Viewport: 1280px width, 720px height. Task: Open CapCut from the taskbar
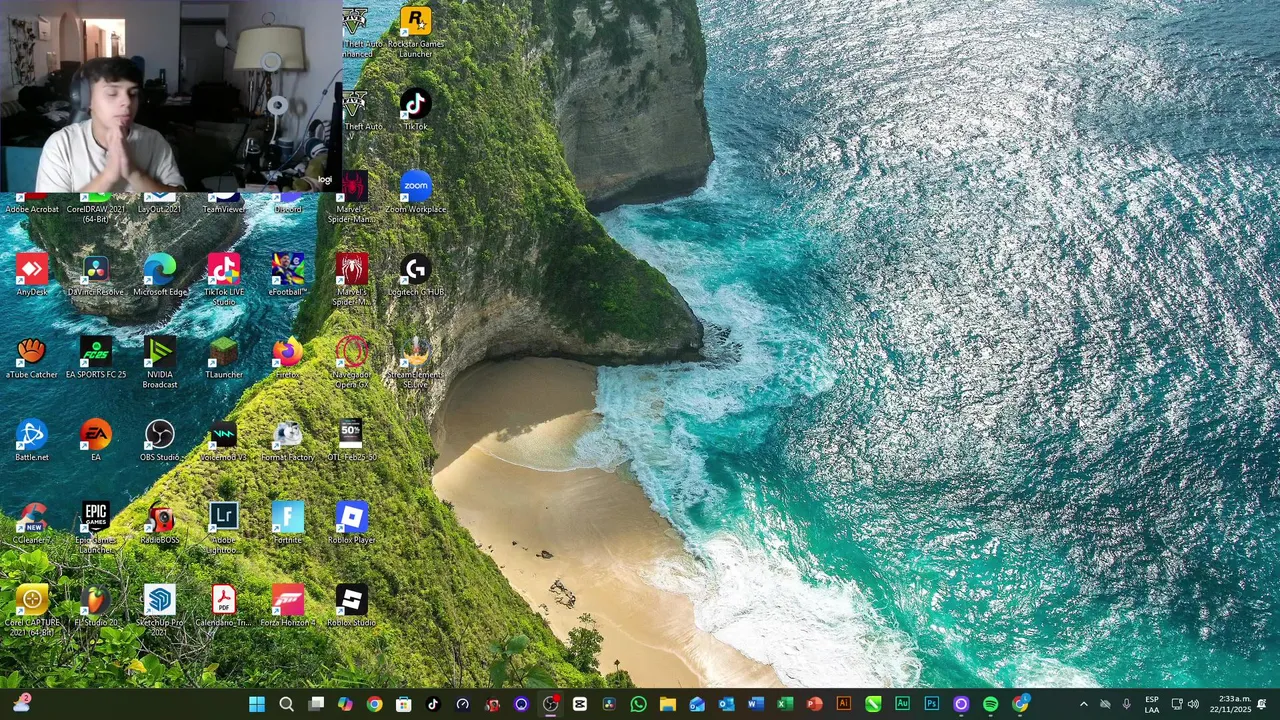tap(580, 704)
